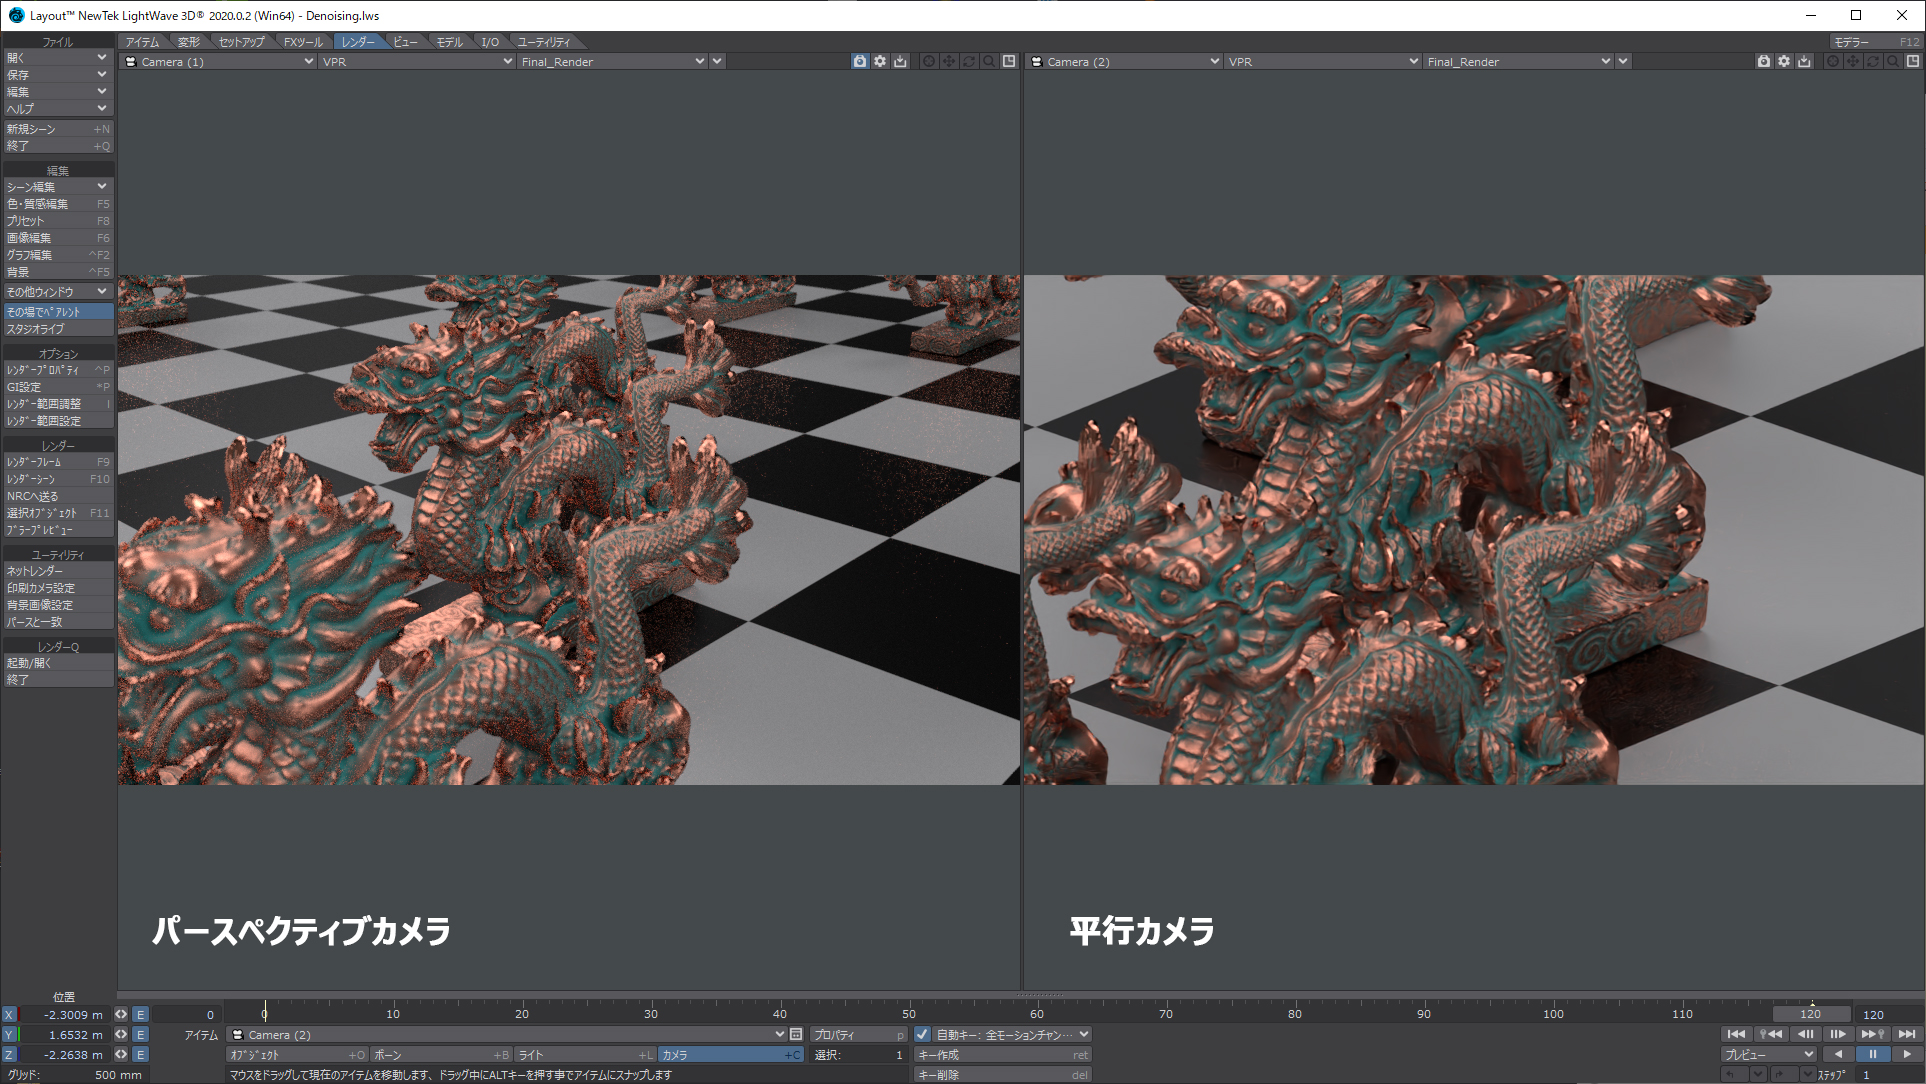Maximize left viewport with layout icon
Image resolution: width=1926 pixels, height=1084 pixels.
(x=1009, y=61)
